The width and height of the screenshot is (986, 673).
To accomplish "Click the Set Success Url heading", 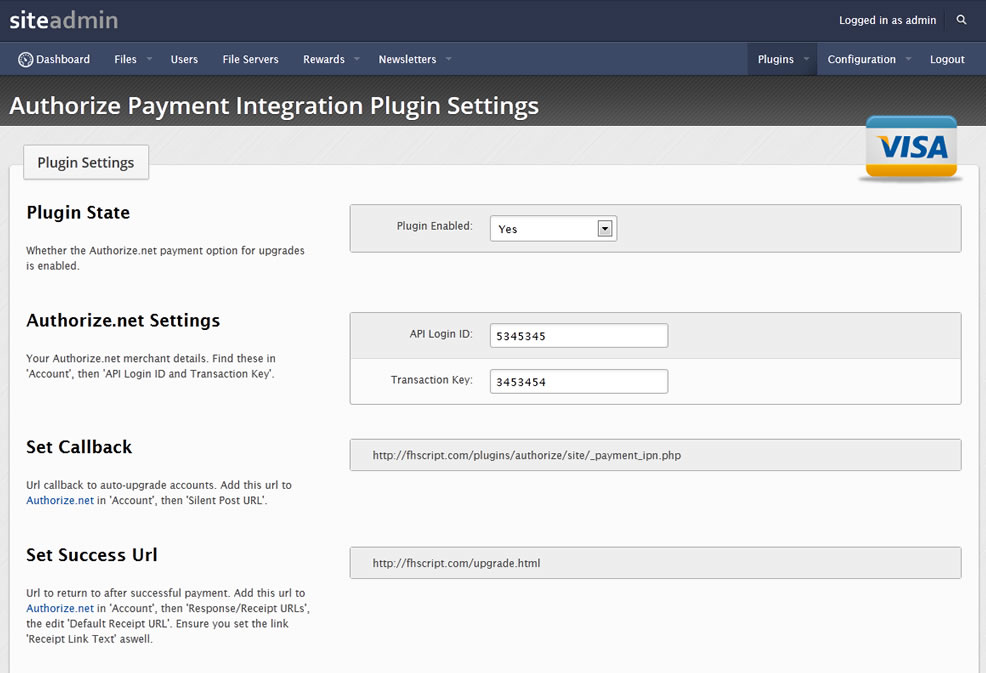I will coord(92,555).
